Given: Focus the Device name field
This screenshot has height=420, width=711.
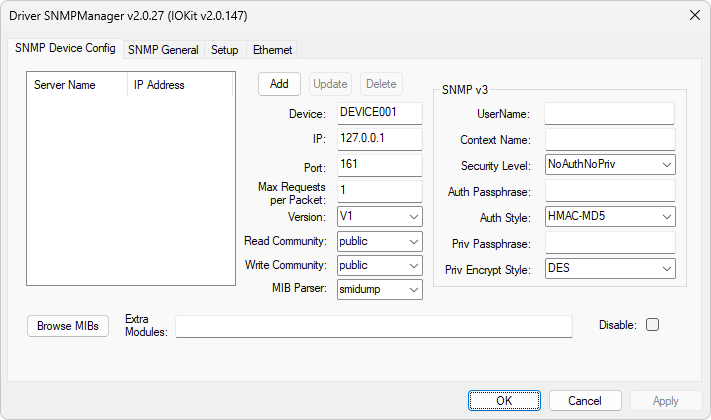Looking at the screenshot, I should point(380,113).
